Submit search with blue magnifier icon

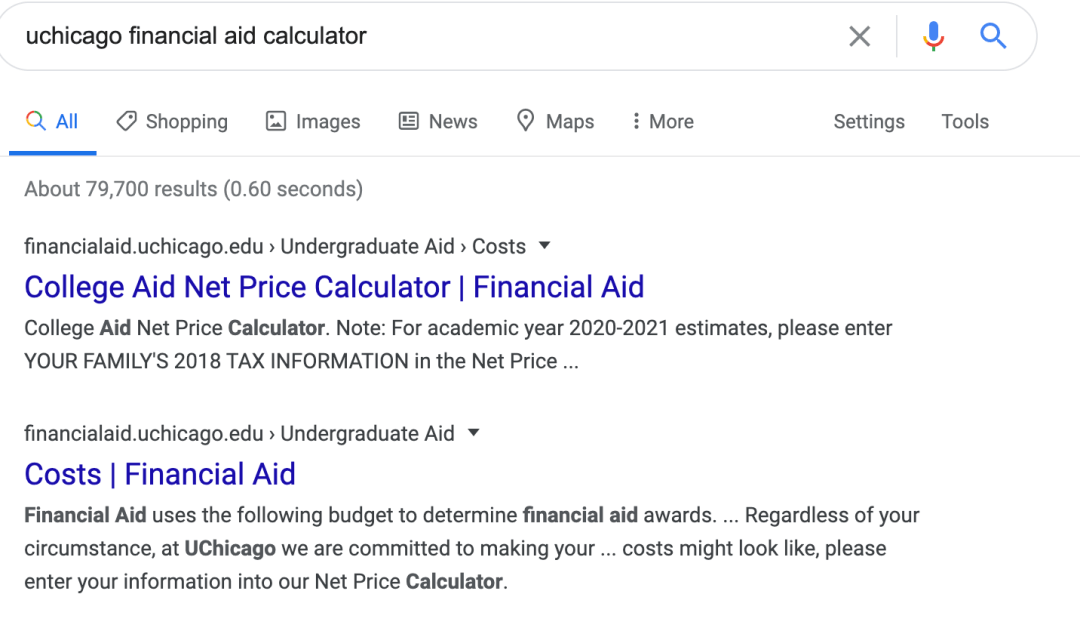993,35
